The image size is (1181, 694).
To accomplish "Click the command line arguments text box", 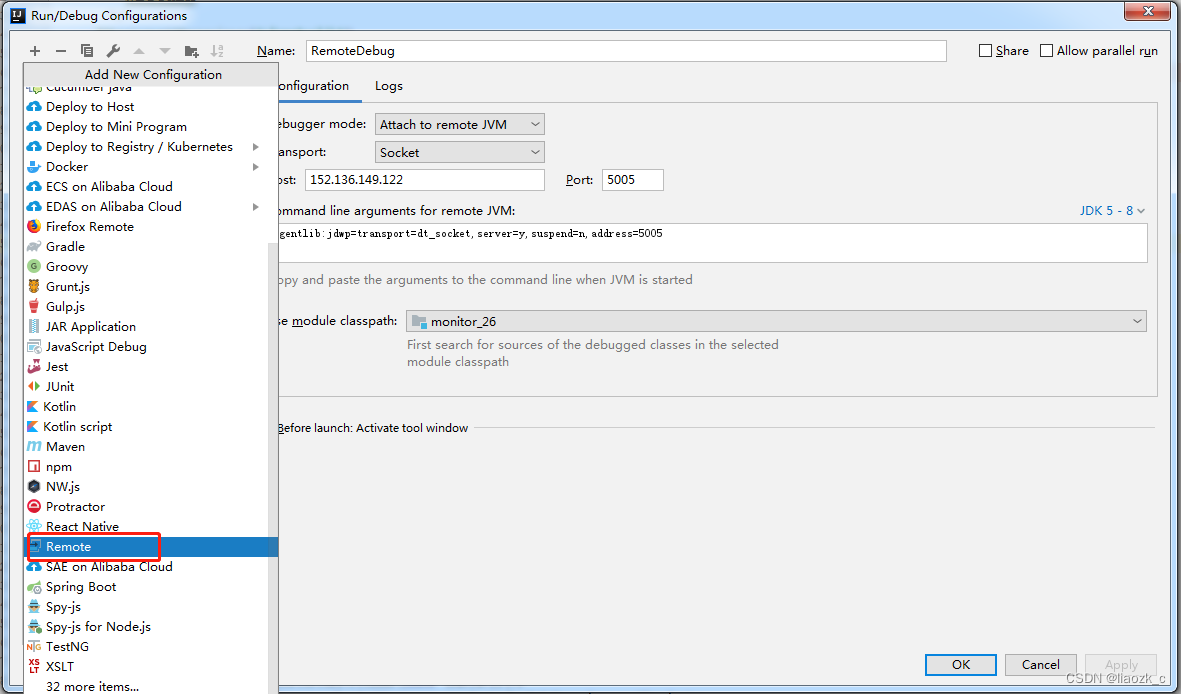I will [712, 243].
